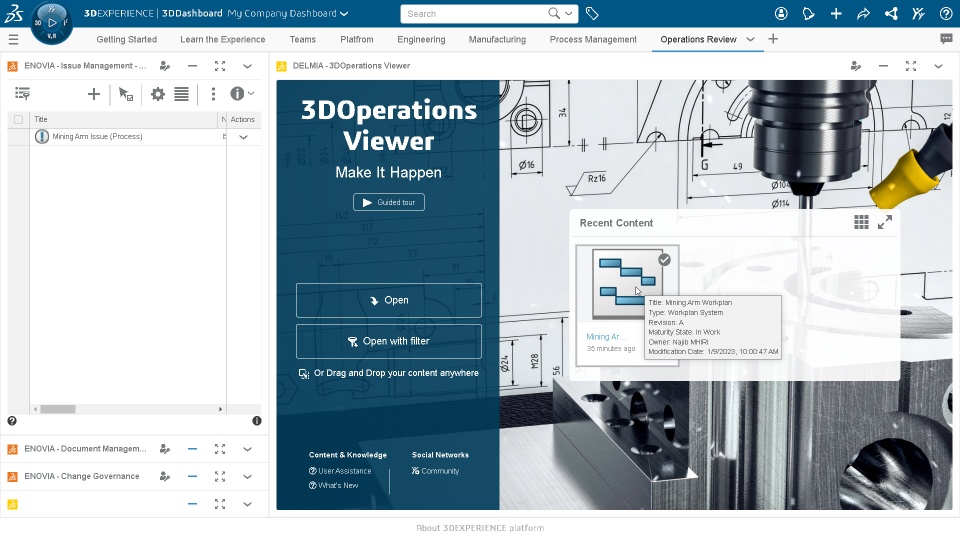Click the Open button

point(389,300)
